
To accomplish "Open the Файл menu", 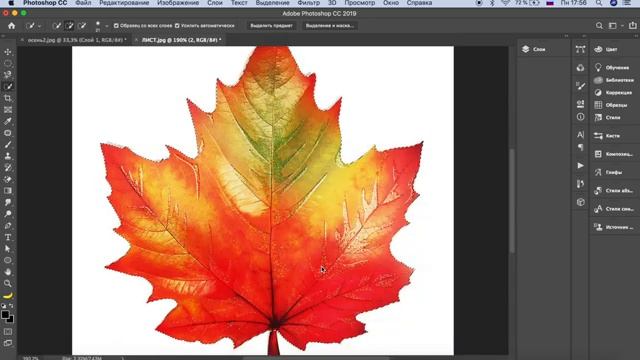I will (x=83, y=3).
